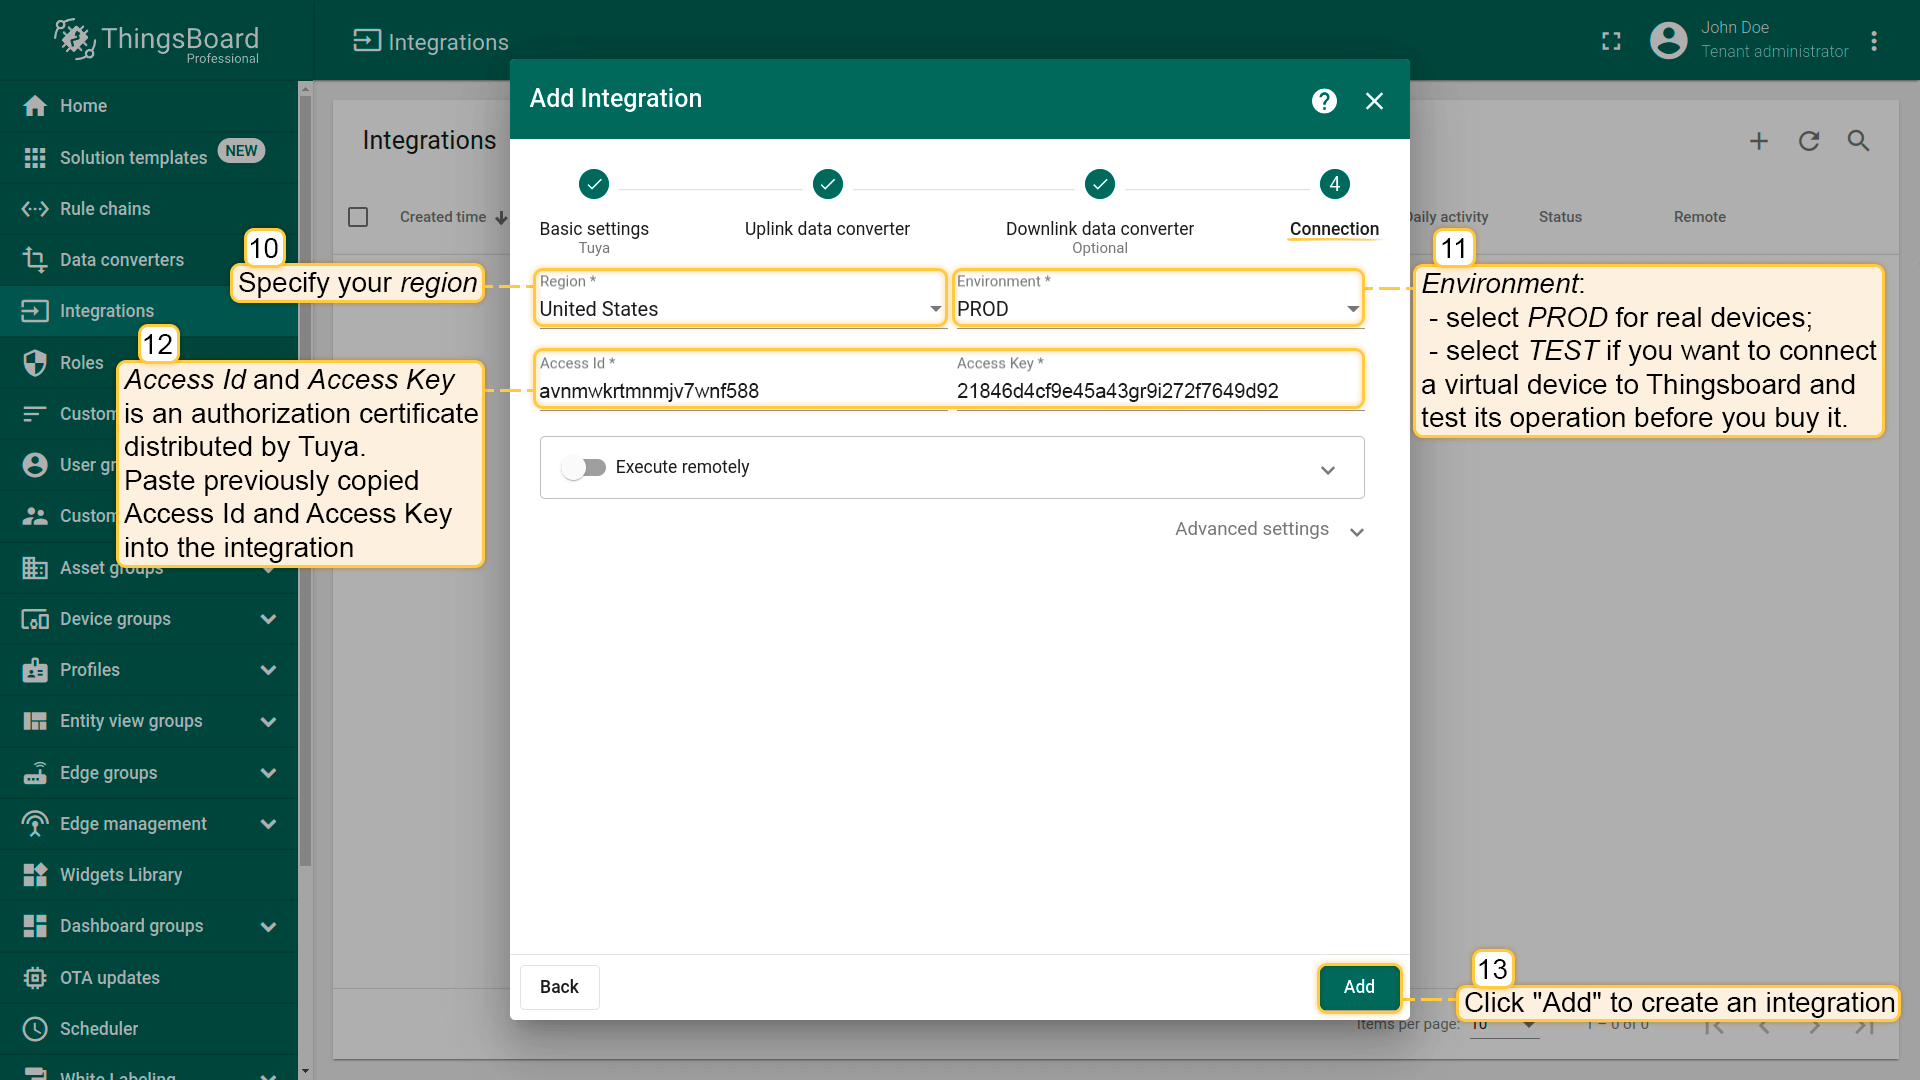Screen dimensions: 1920x1080
Task: Check the select-all table checkbox
Action: [358, 217]
